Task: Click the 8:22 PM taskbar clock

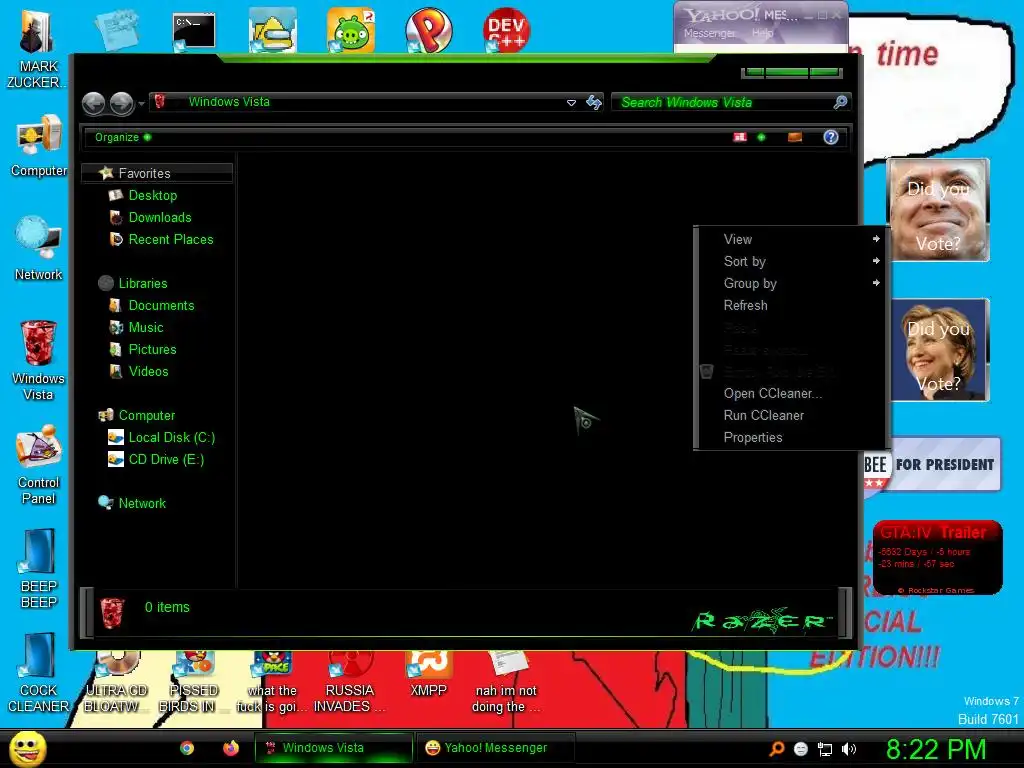Action: pos(936,749)
